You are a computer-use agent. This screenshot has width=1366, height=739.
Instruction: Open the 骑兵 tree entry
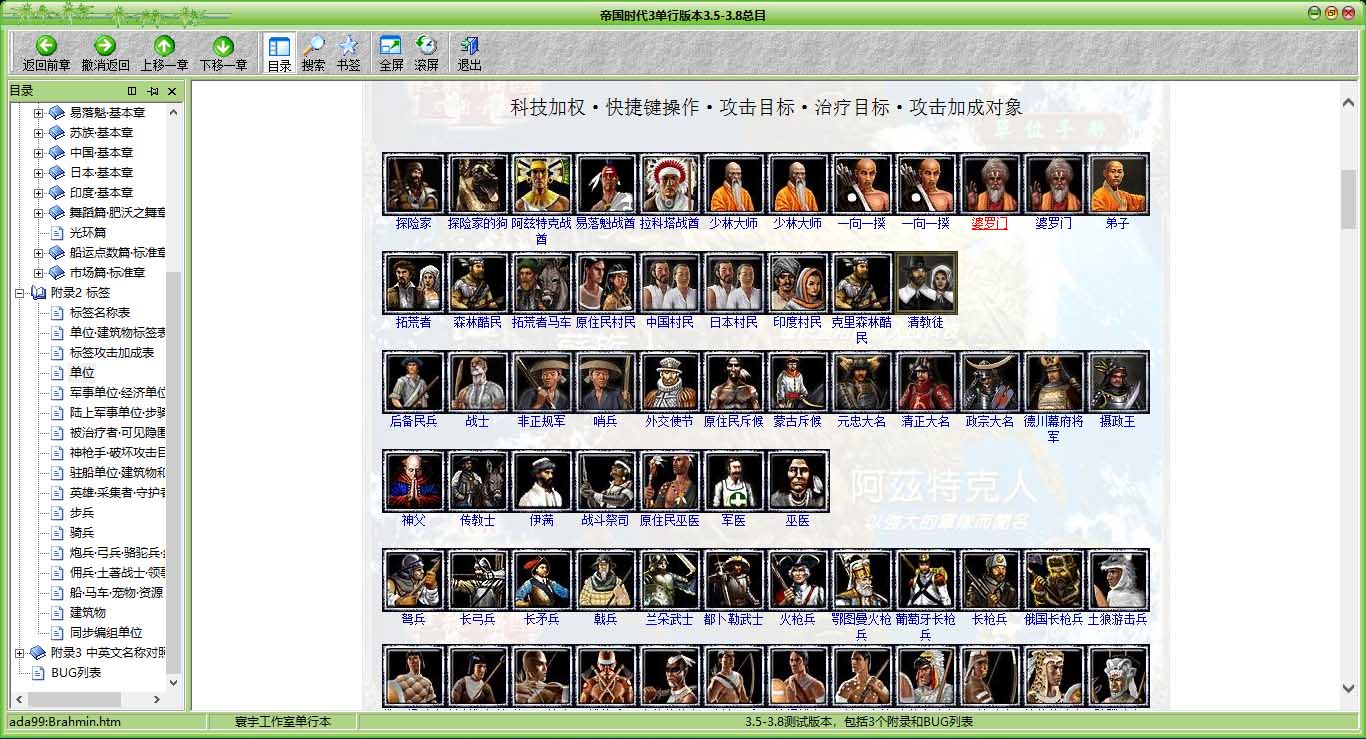pos(82,532)
